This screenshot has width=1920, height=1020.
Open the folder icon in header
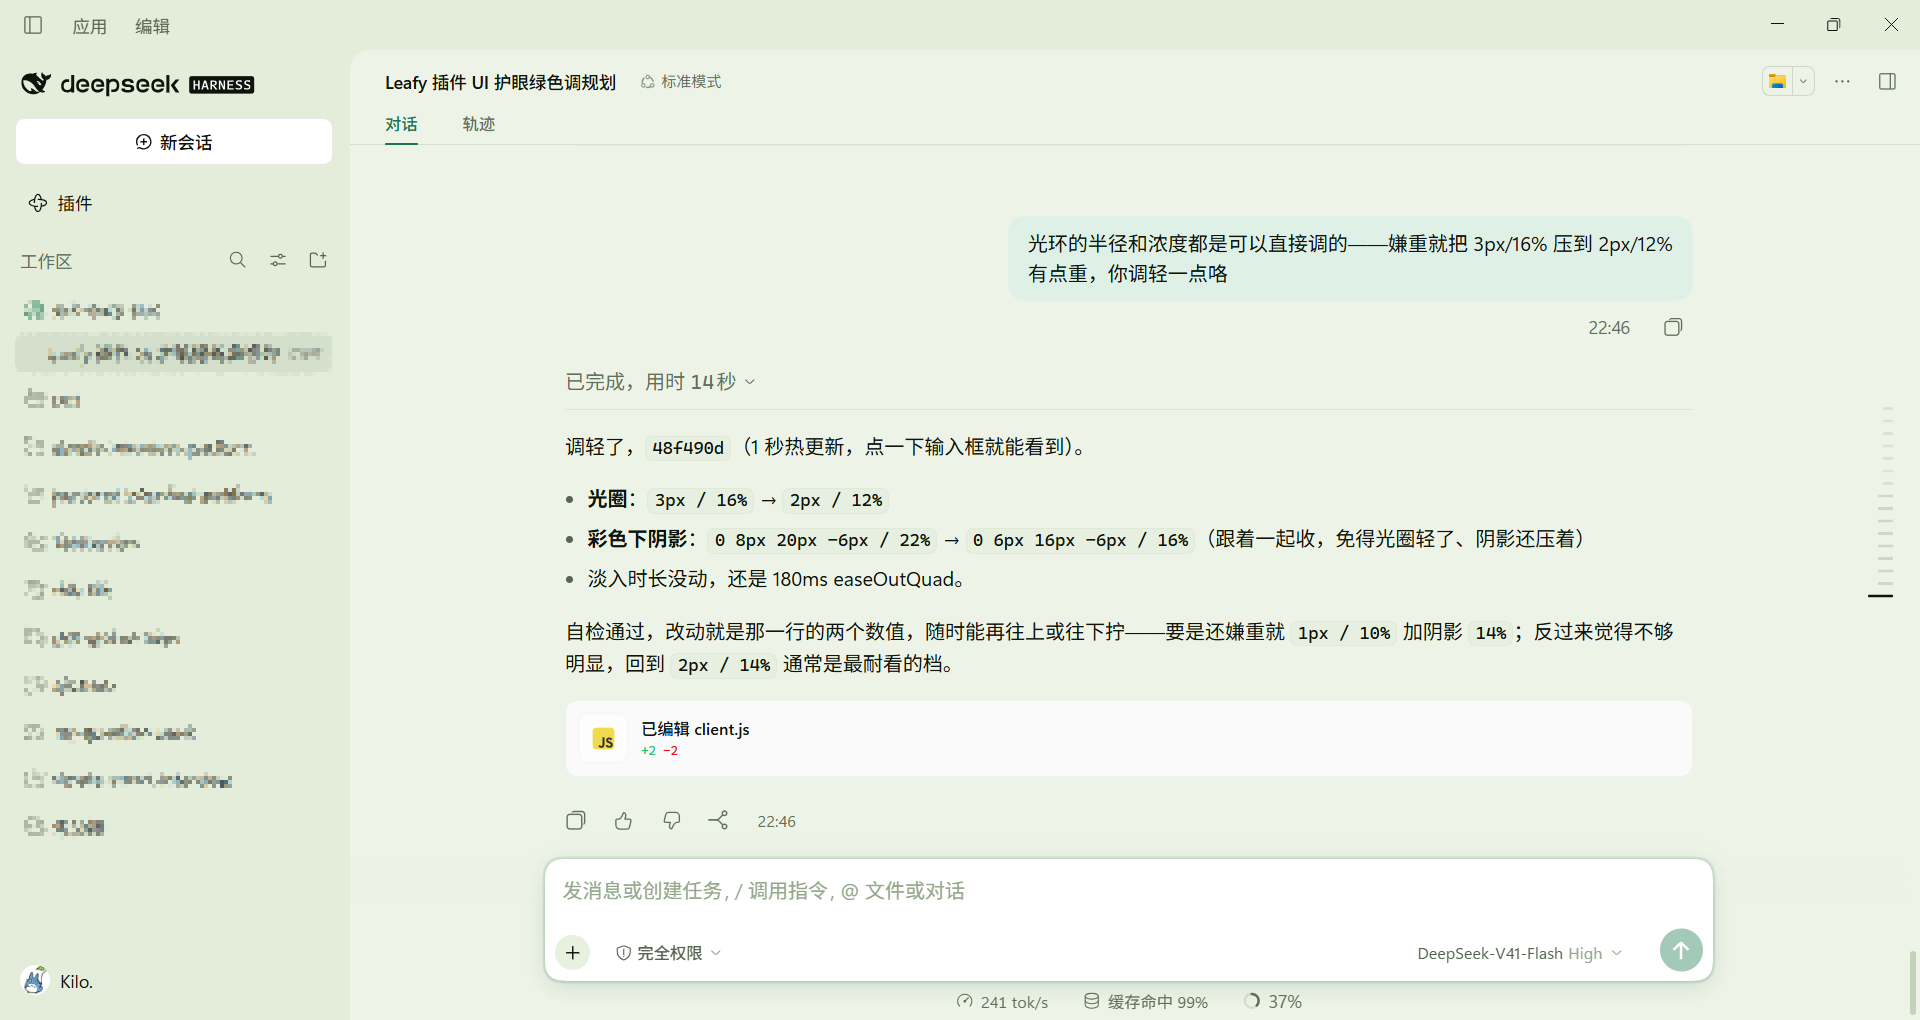pos(1778,82)
